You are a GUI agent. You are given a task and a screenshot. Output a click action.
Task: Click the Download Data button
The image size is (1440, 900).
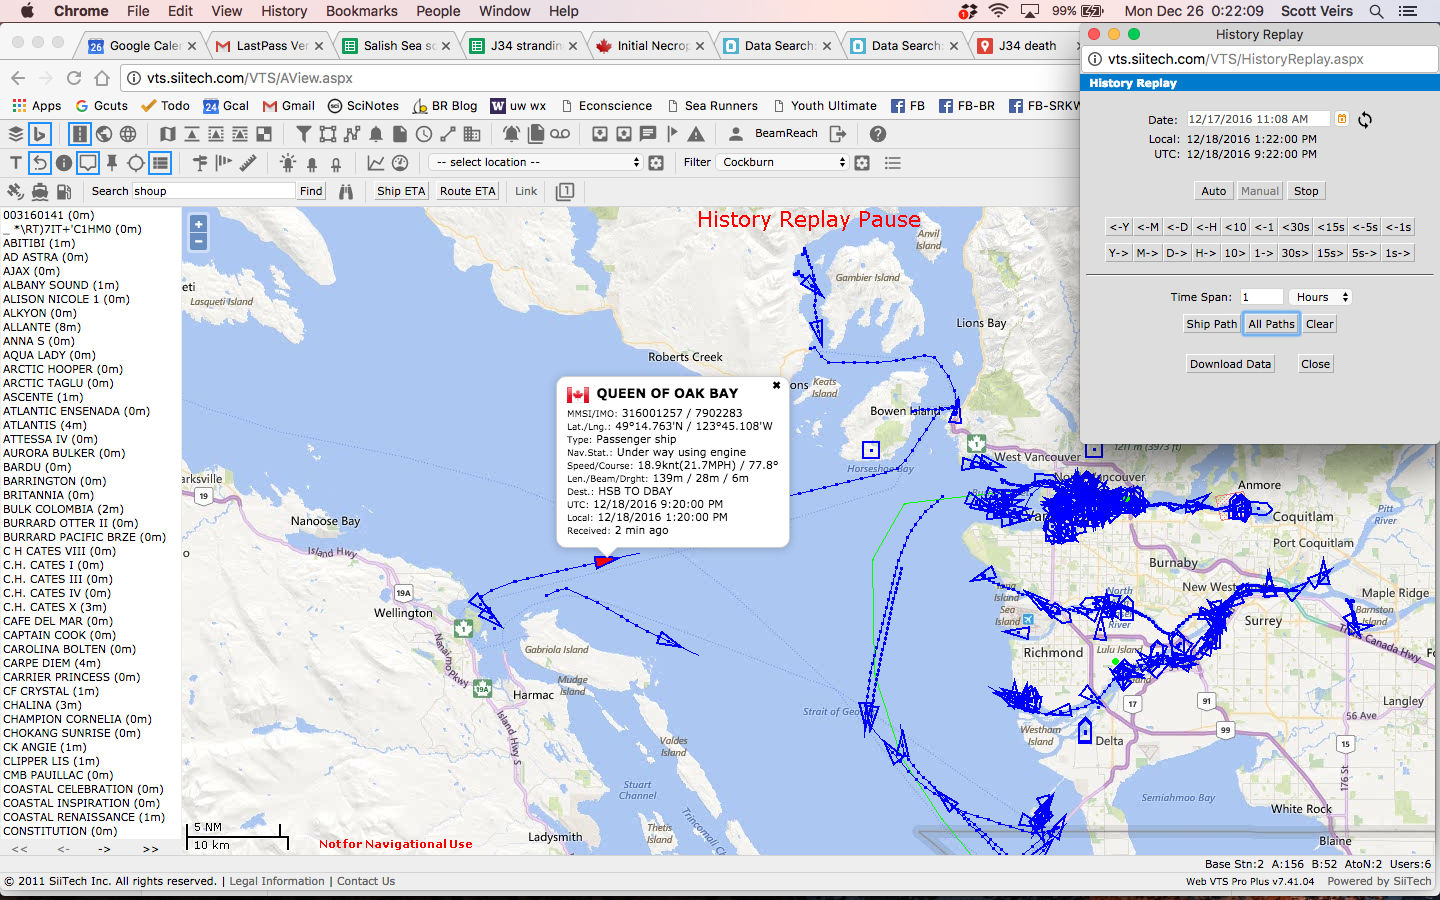[x=1230, y=364]
